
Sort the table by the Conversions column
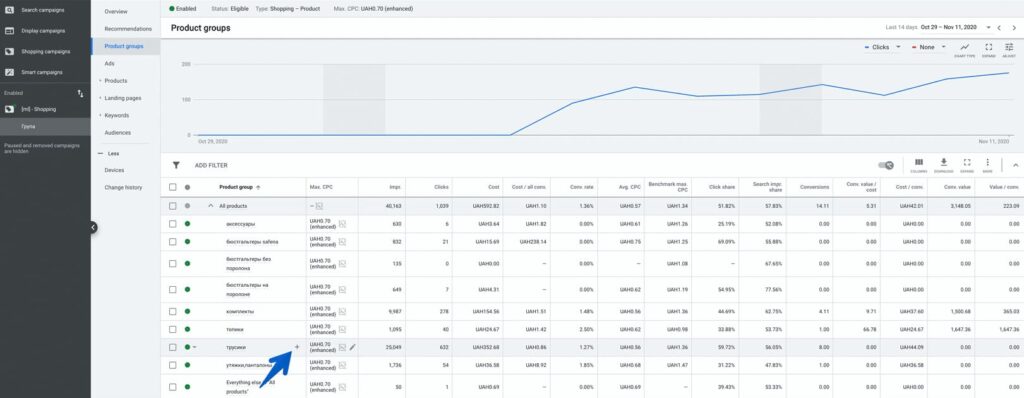coord(815,187)
